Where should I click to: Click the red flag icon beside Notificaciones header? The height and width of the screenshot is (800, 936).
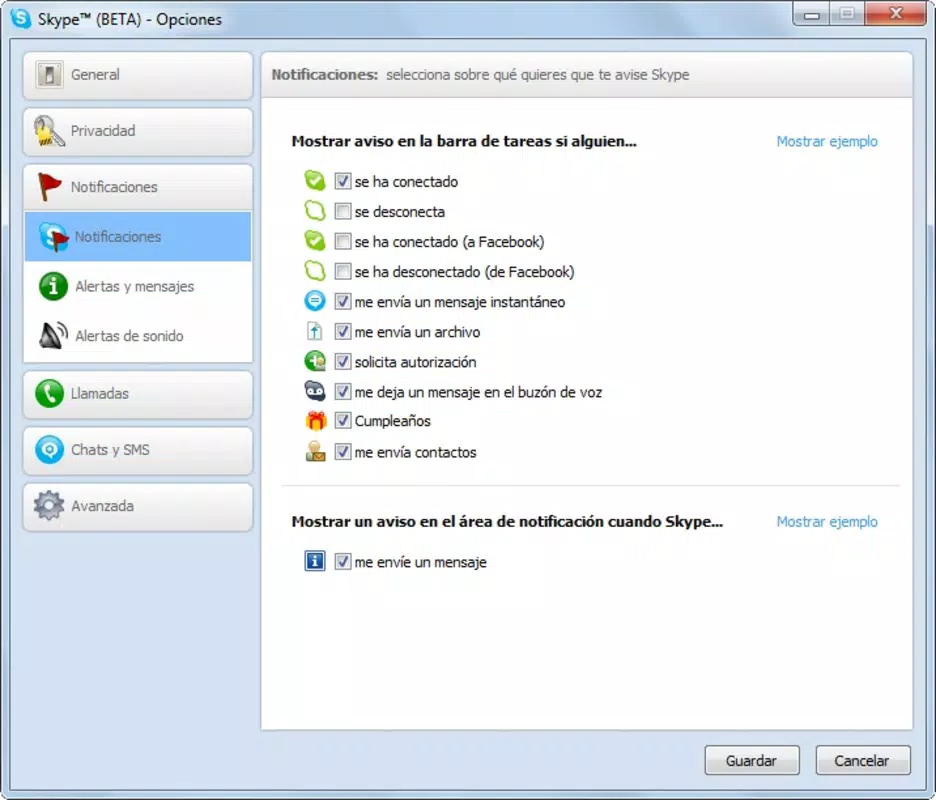49,186
